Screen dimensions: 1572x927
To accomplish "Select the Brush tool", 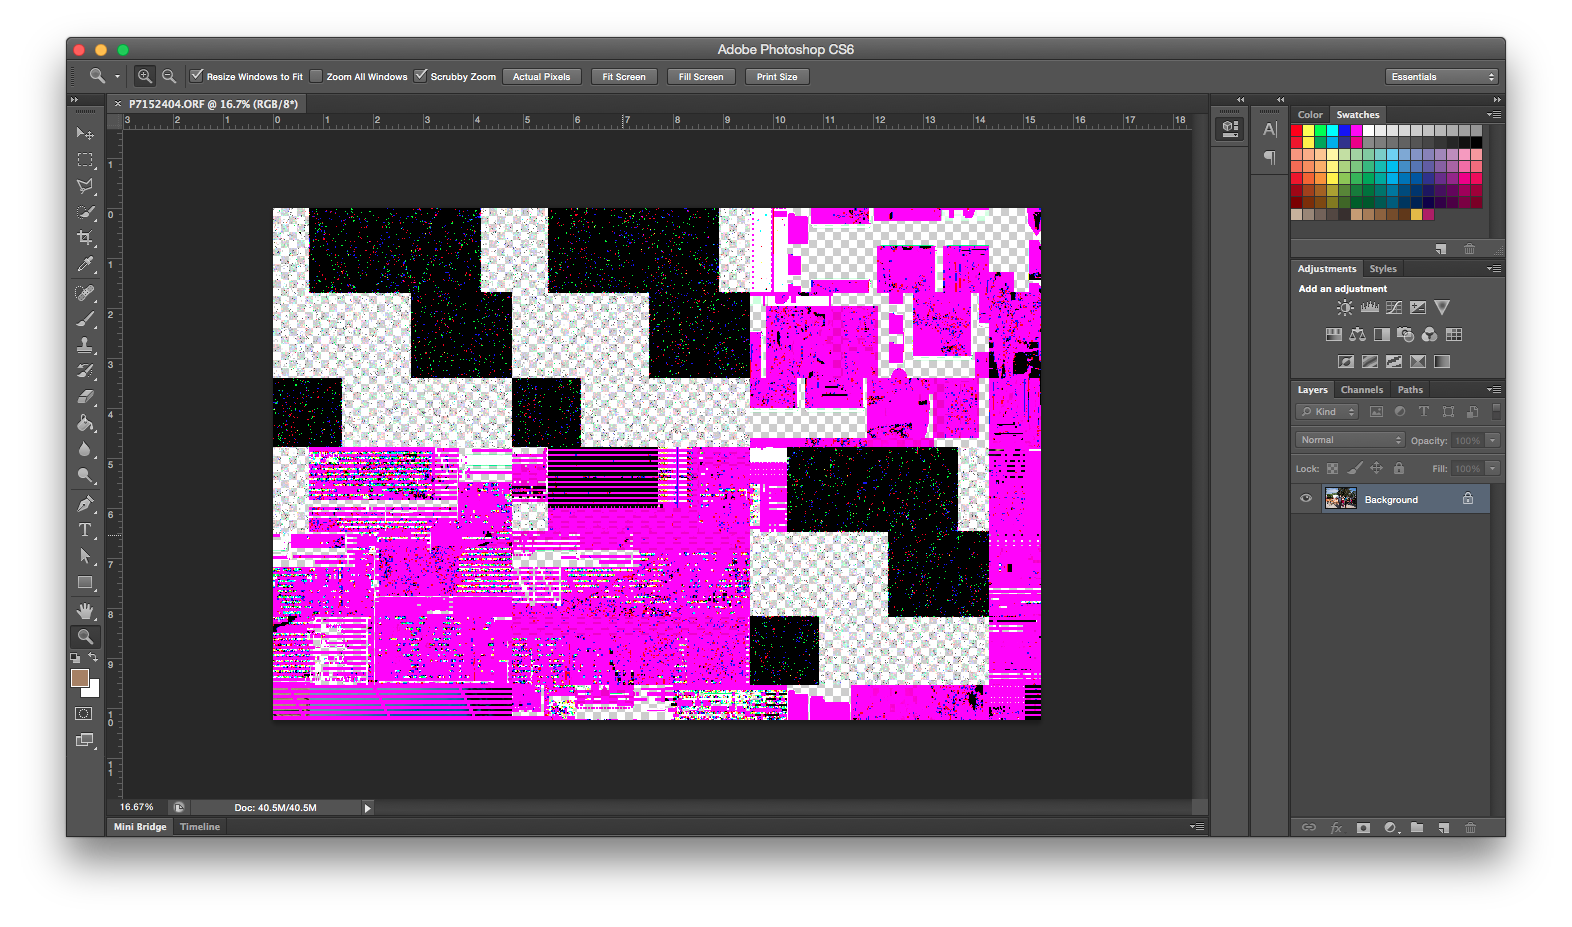I will pyautogui.click(x=85, y=319).
